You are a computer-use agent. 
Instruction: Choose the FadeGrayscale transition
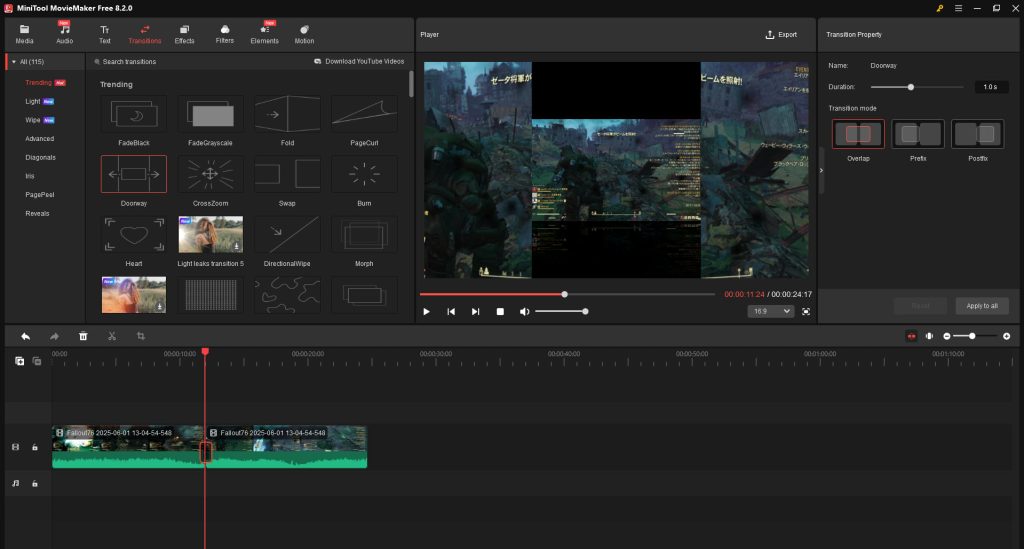click(210, 114)
